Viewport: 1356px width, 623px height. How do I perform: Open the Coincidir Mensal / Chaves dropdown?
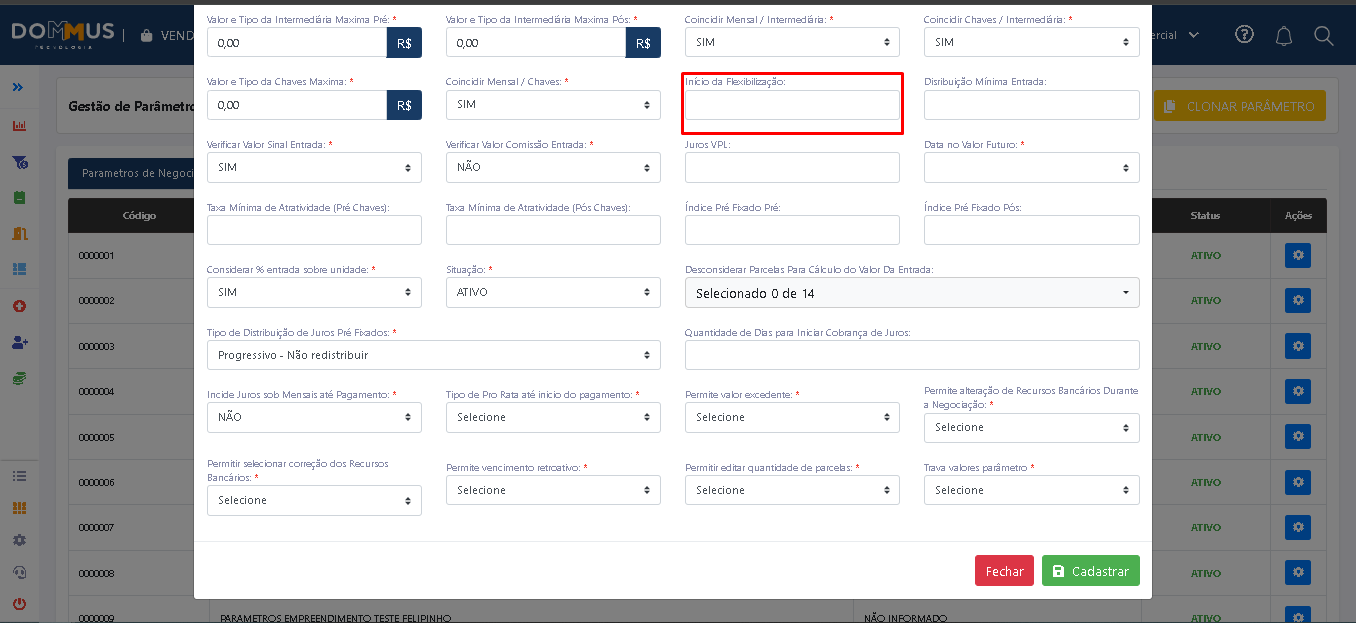coord(553,105)
